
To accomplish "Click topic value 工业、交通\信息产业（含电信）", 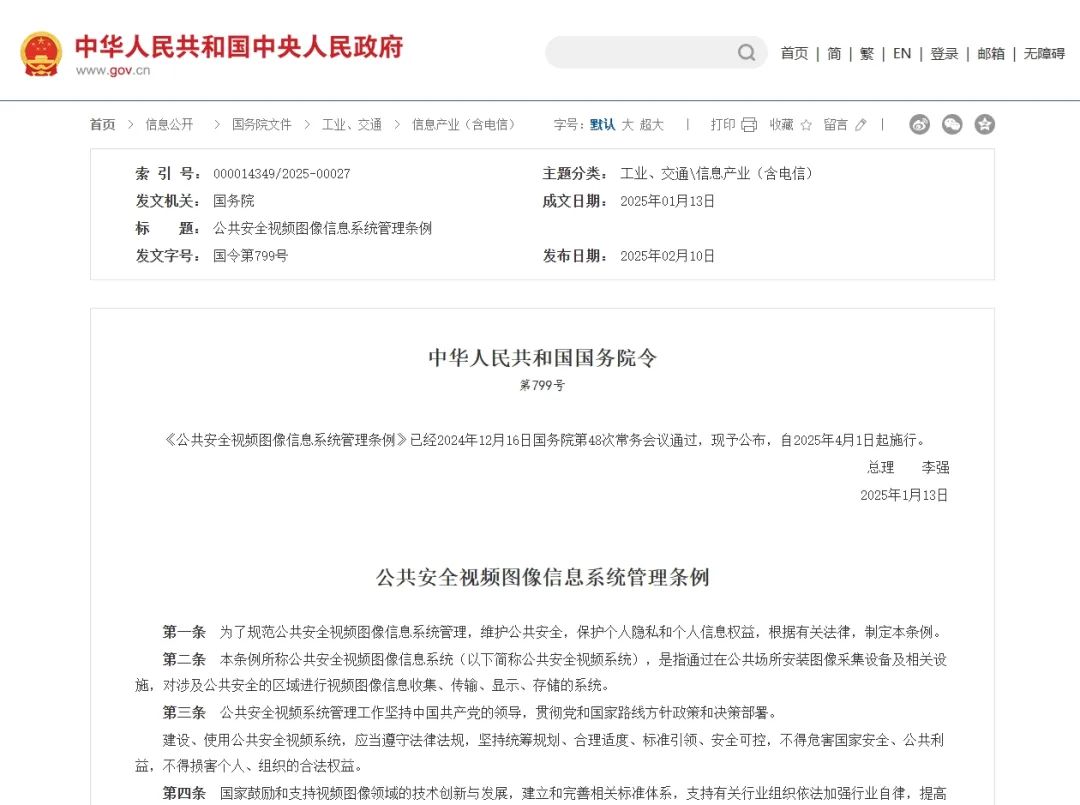I will pyautogui.click(x=716, y=174).
